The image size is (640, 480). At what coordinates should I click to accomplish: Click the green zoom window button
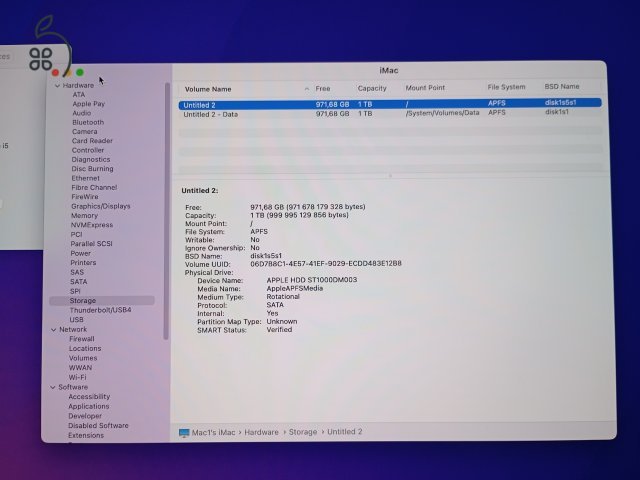(x=80, y=72)
